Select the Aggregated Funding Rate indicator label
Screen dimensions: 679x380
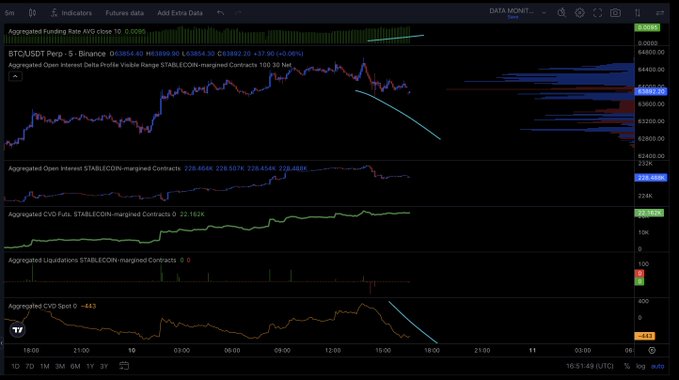[x=65, y=32]
